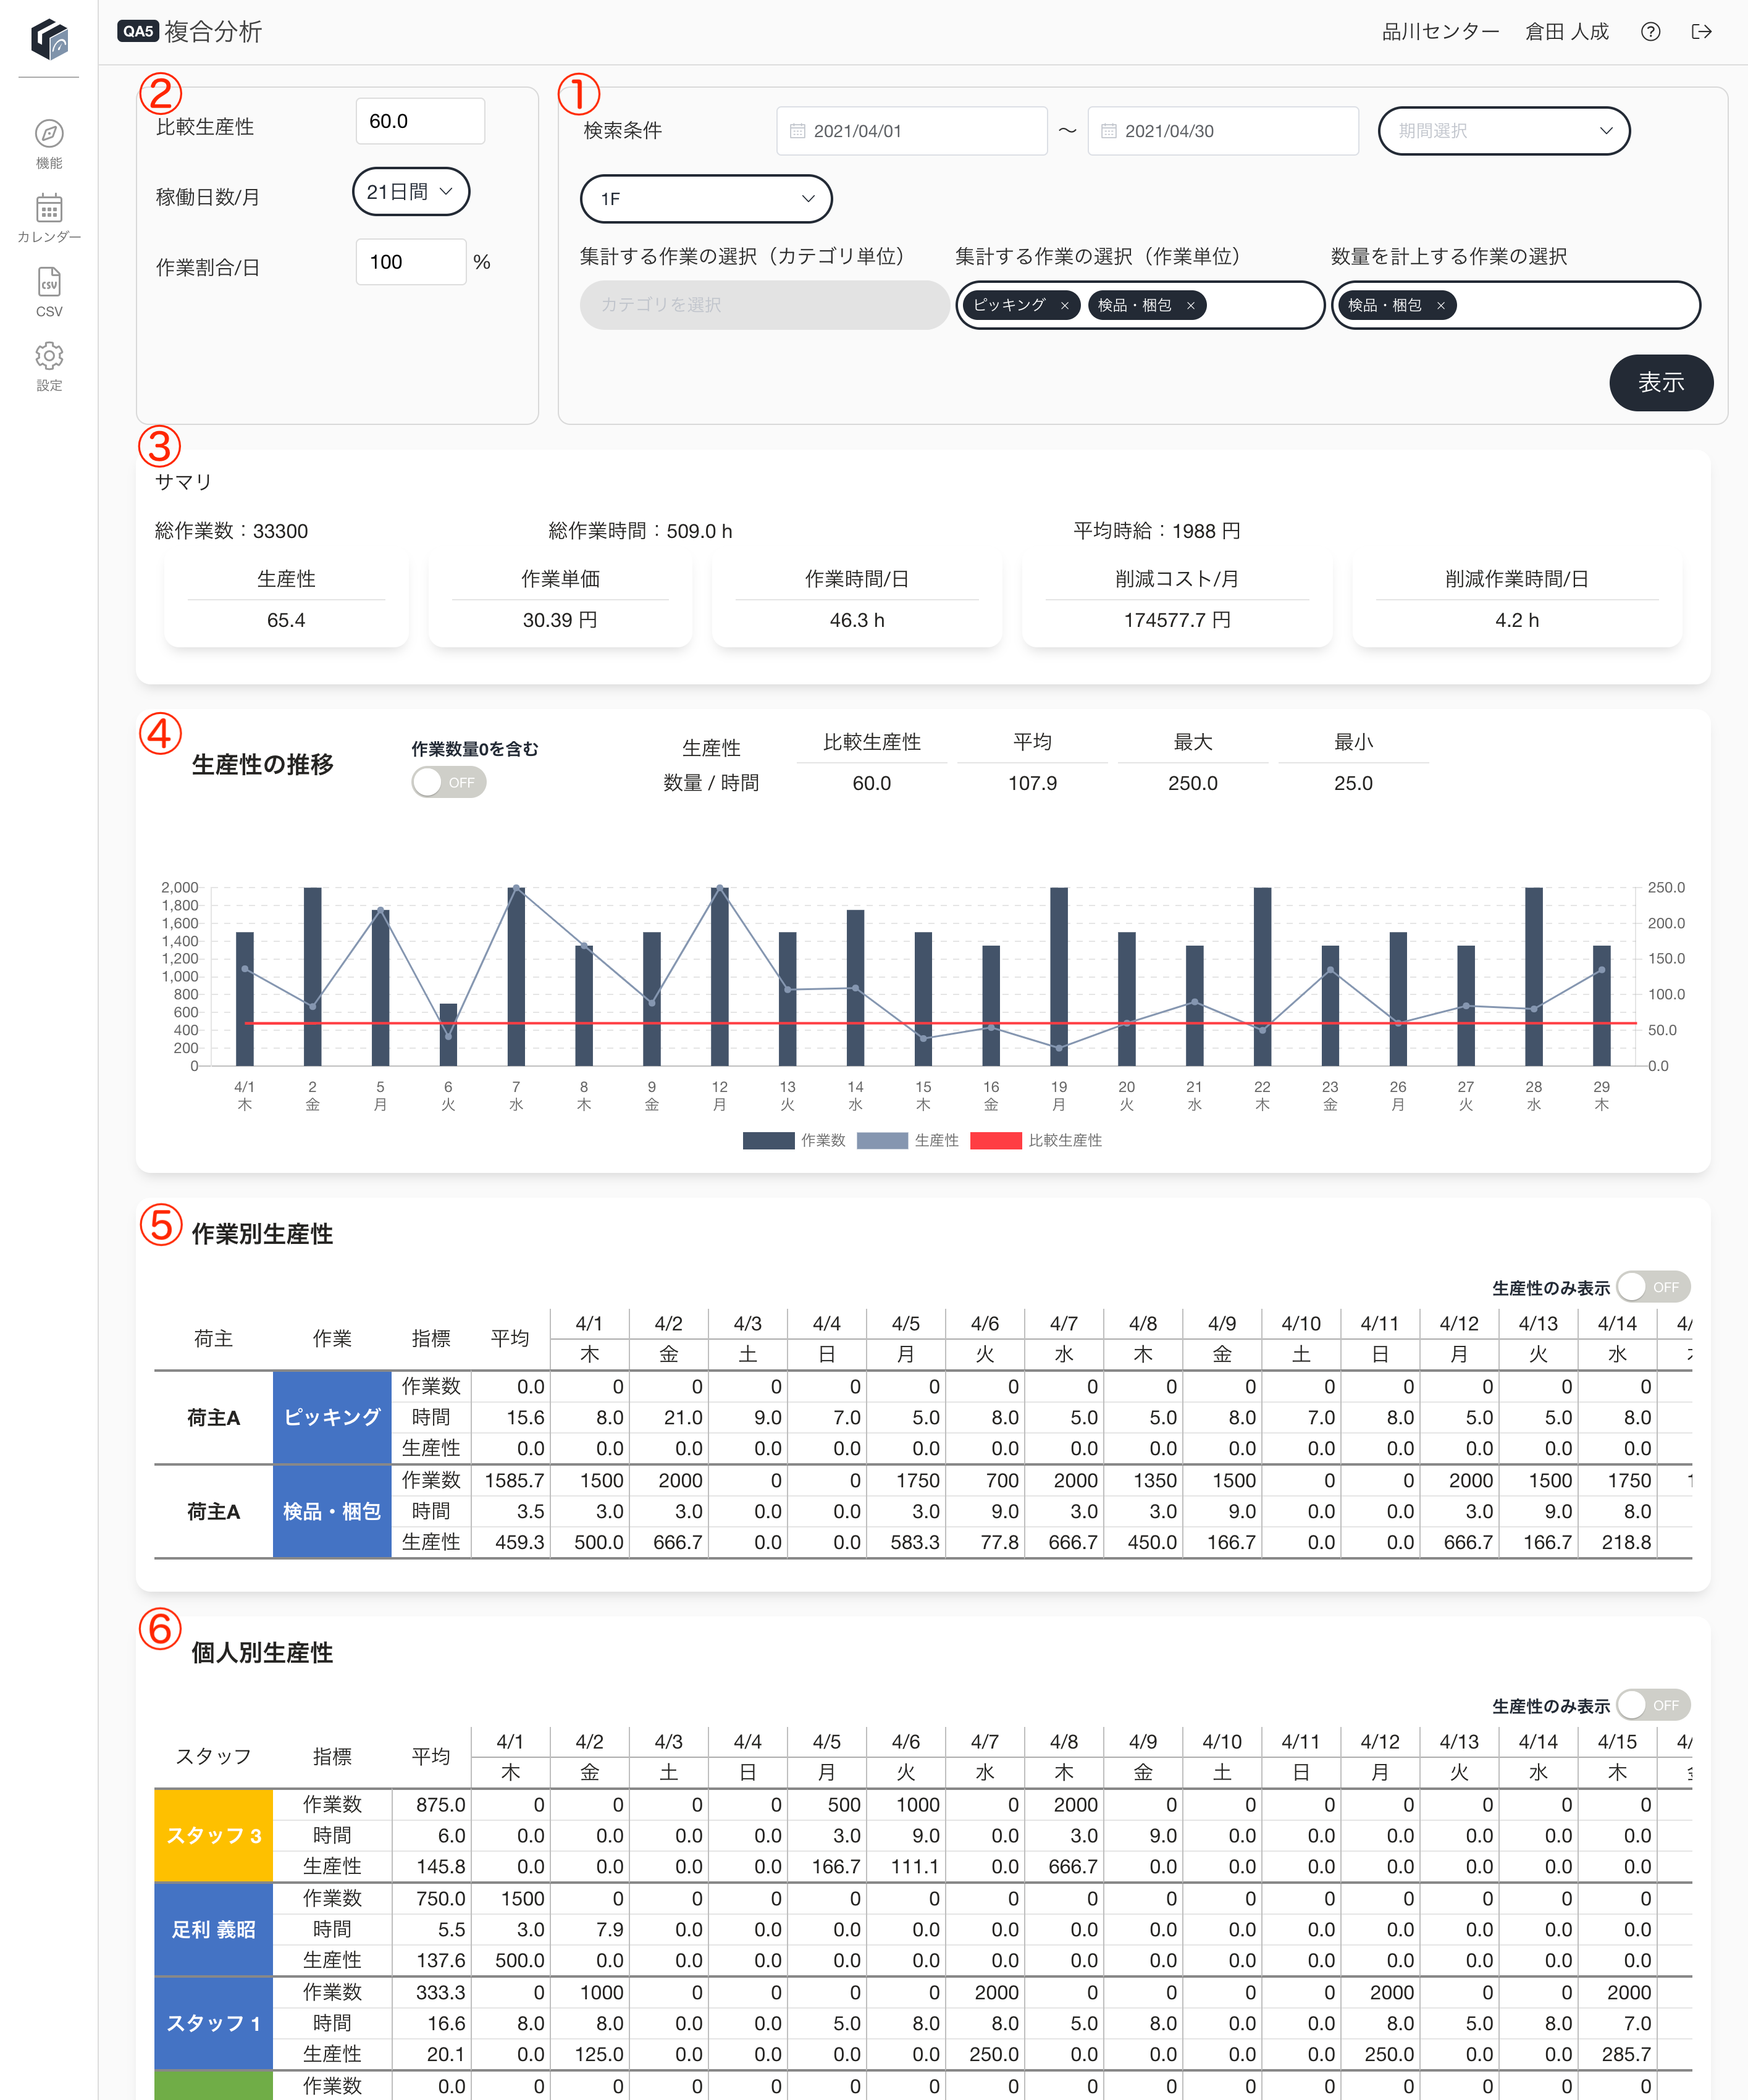Click the blue 検品・梱包 cell in the table
Image resolution: width=1748 pixels, height=2100 pixels.
click(332, 1511)
